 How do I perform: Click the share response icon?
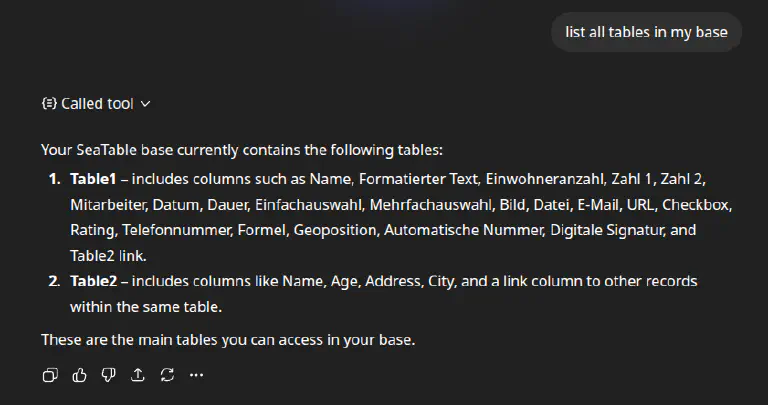tap(137, 375)
